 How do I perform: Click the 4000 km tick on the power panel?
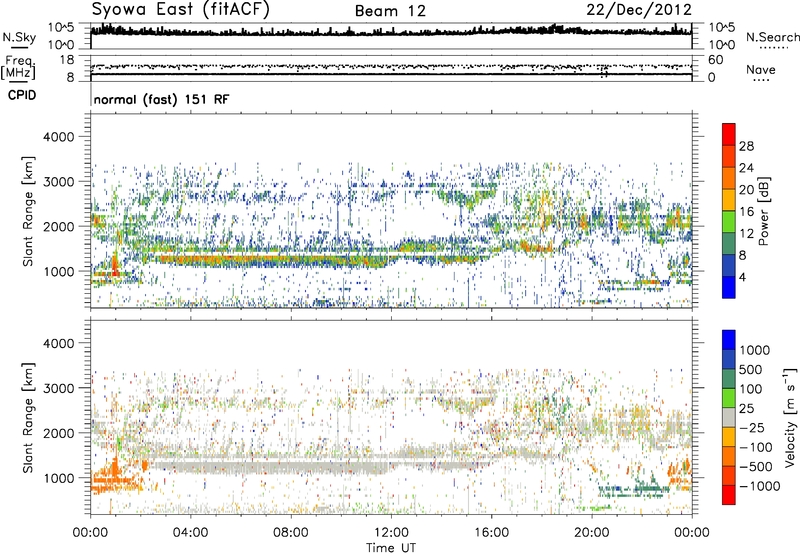pos(59,137)
